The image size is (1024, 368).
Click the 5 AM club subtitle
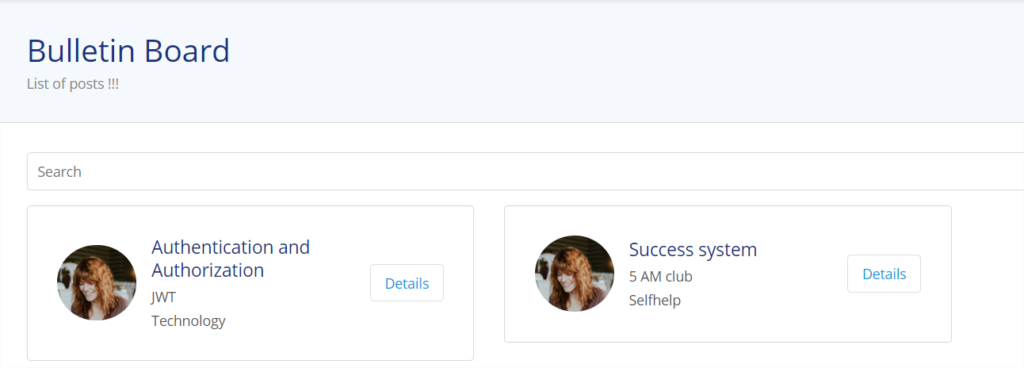[x=660, y=277]
